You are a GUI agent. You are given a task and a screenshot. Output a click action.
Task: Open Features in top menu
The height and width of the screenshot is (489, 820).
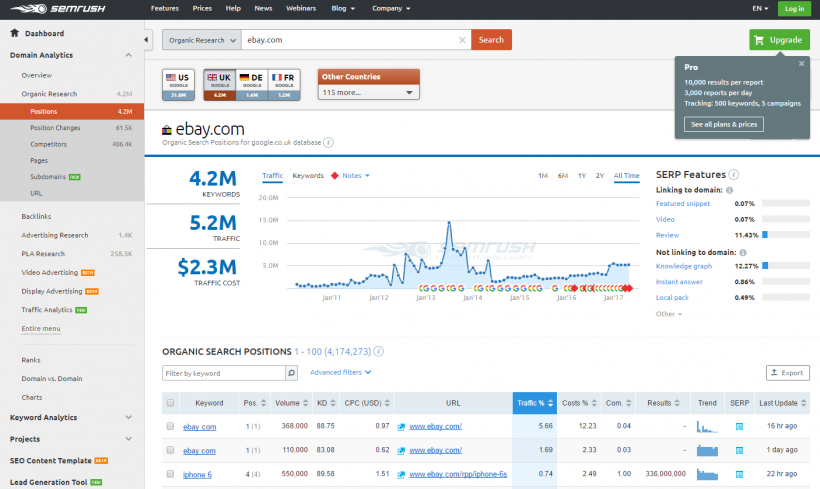pos(165,8)
